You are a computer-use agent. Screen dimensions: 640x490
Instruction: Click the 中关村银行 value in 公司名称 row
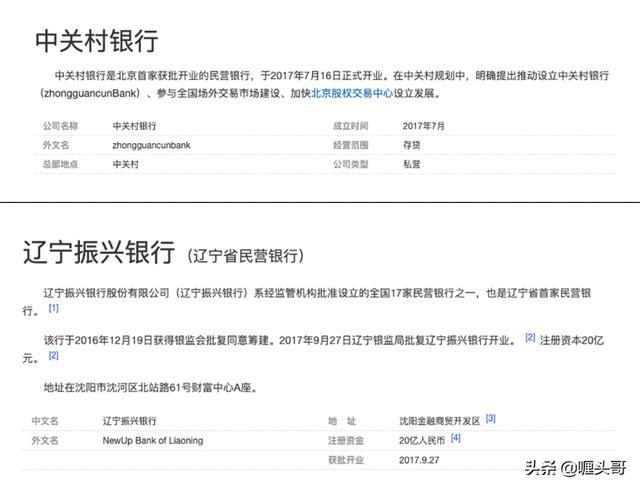(134, 126)
